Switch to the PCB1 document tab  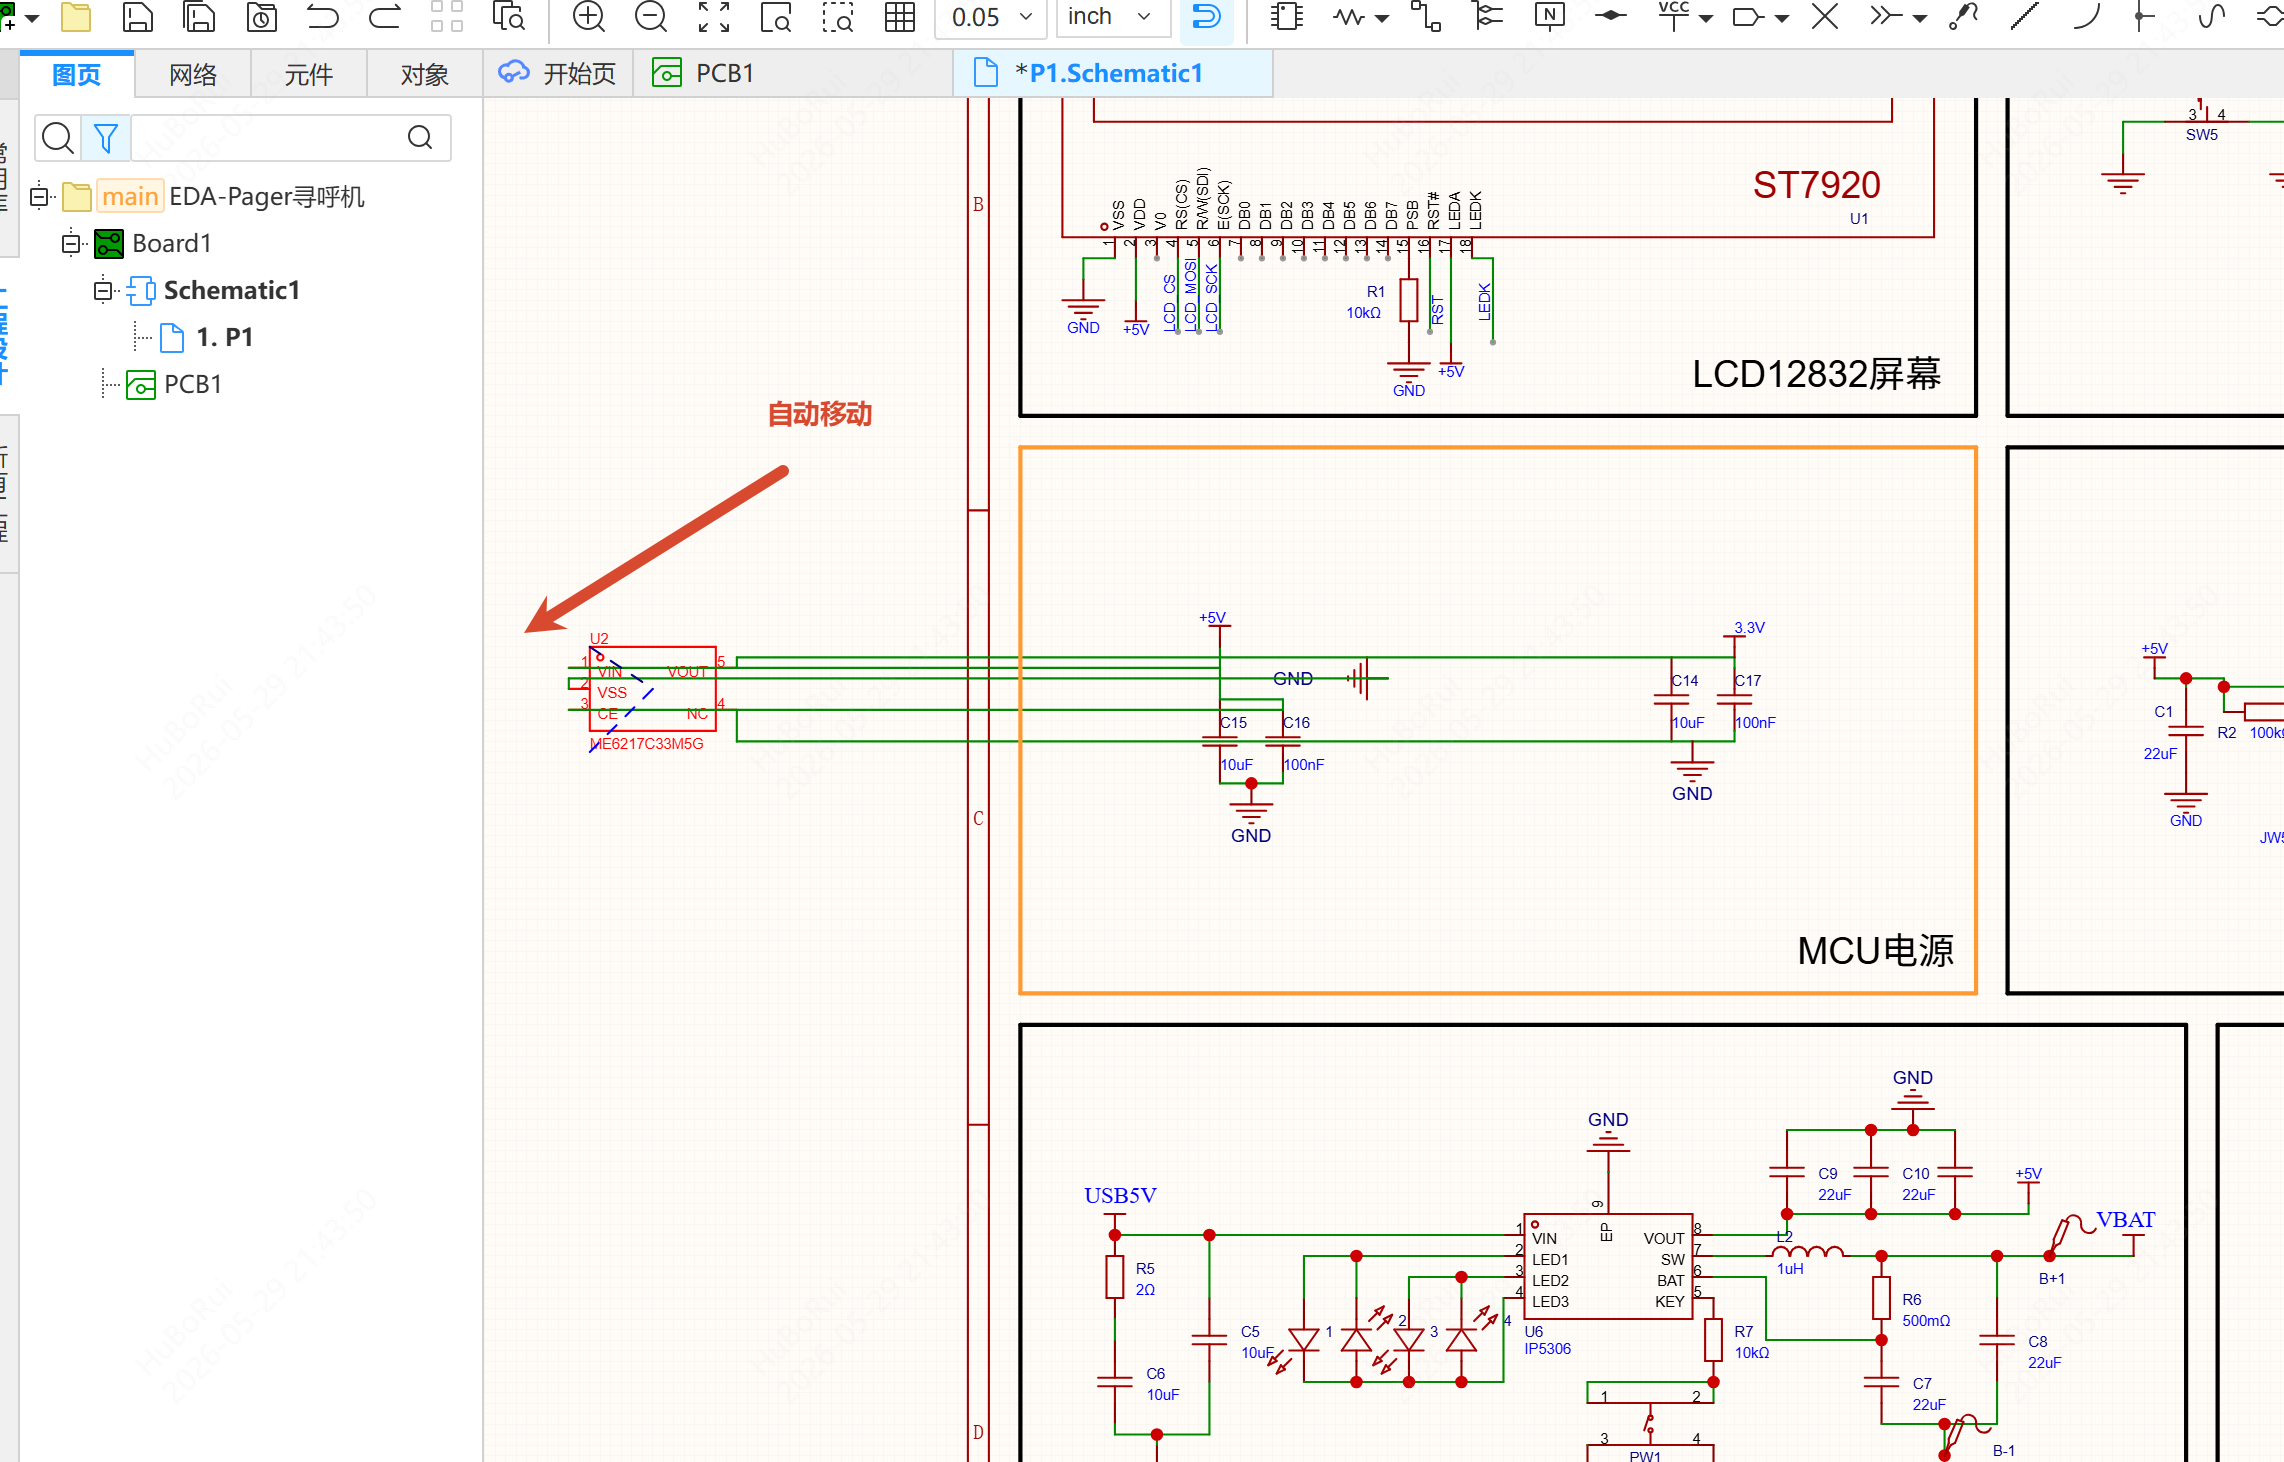click(706, 74)
